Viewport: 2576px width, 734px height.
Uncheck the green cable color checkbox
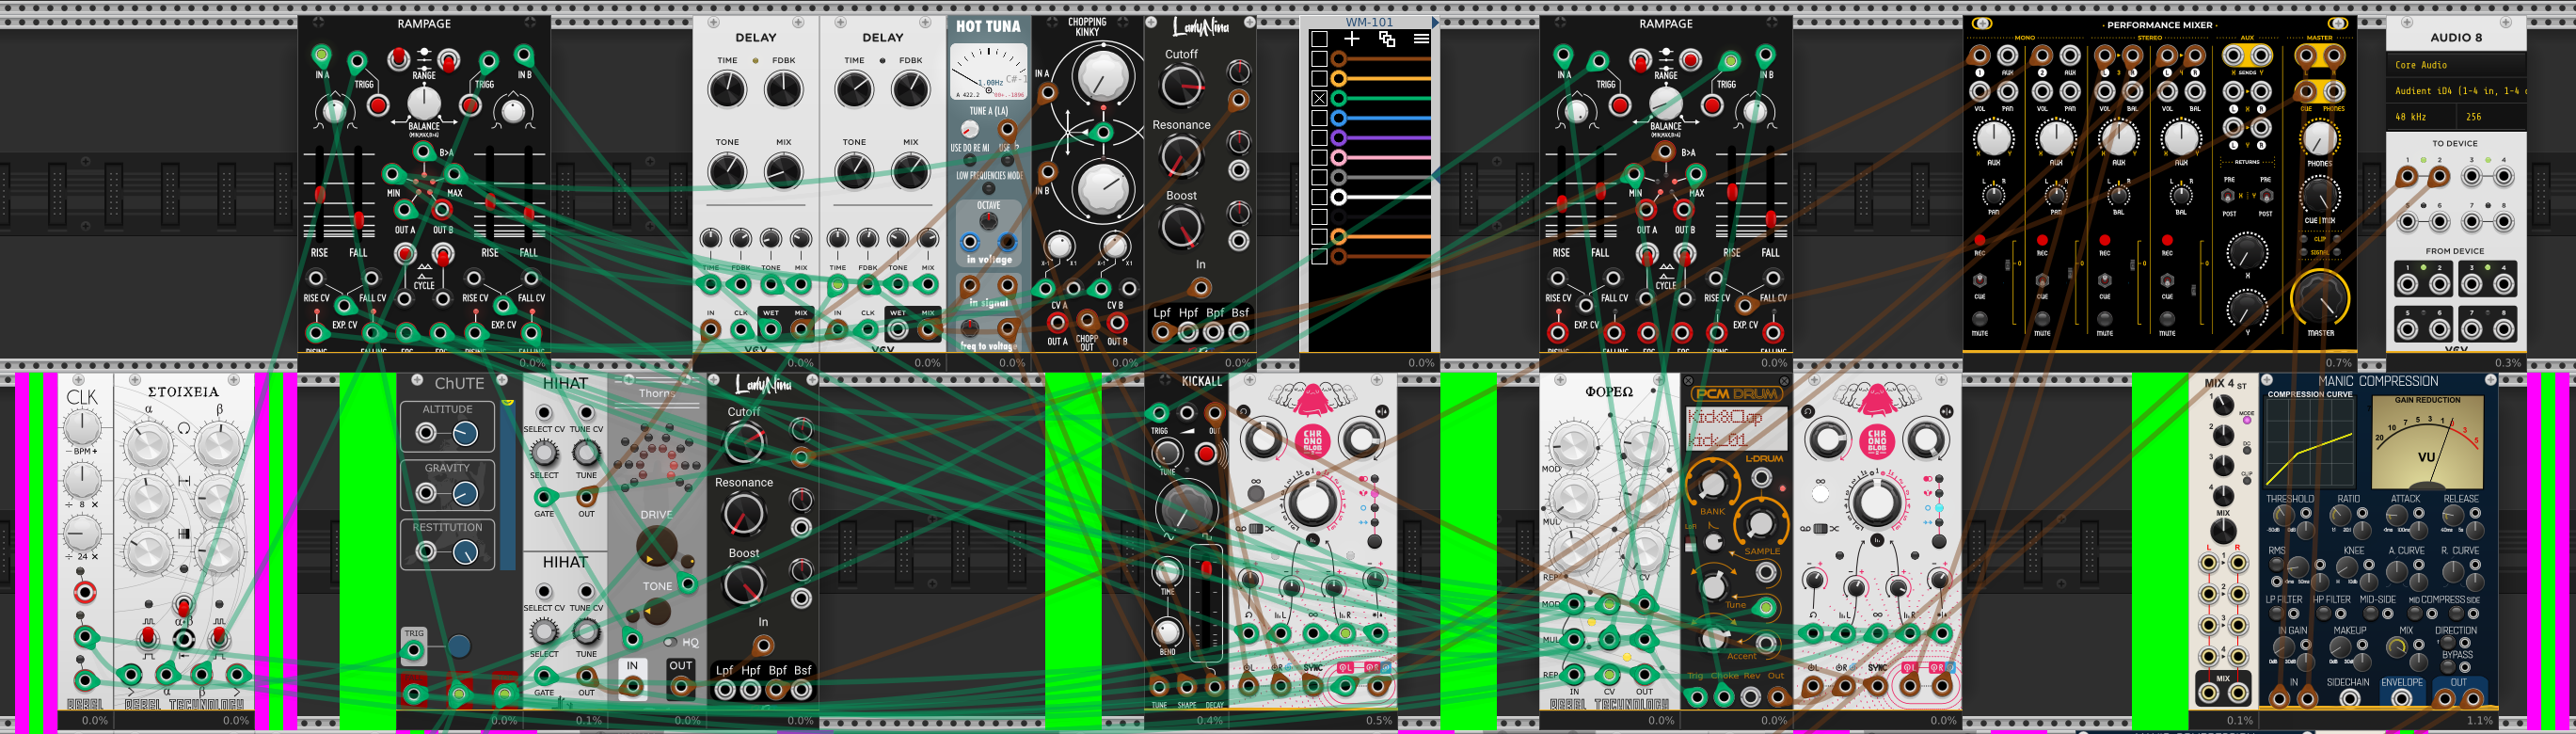click(1319, 98)
